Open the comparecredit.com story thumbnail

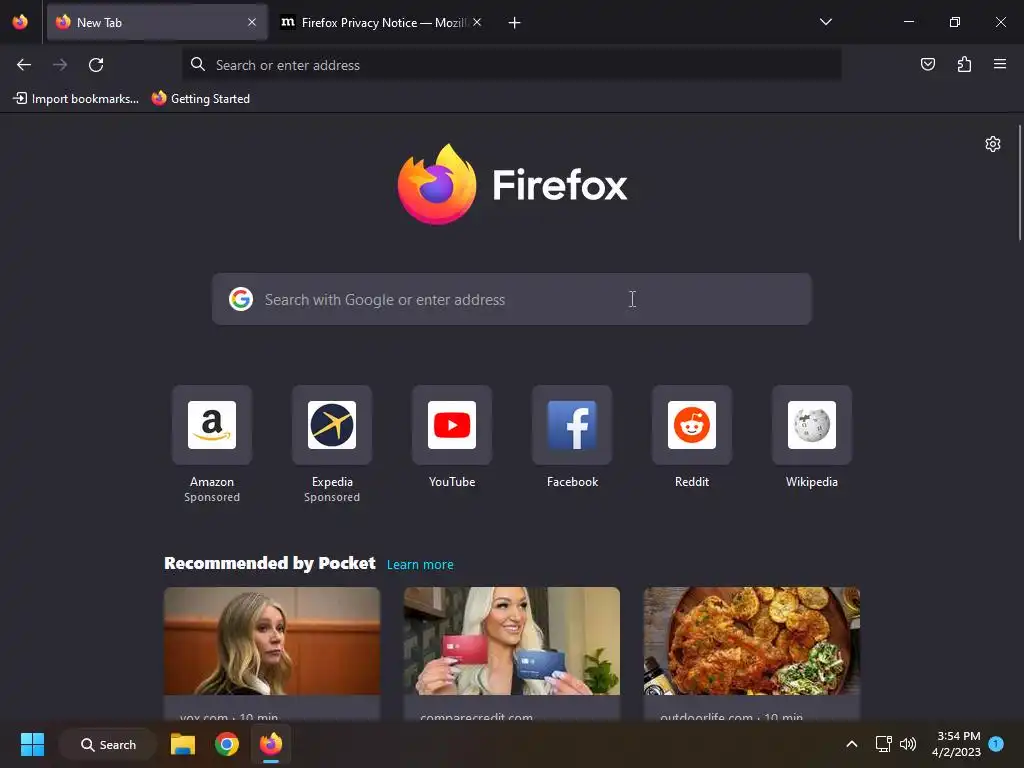pos(511,641)
